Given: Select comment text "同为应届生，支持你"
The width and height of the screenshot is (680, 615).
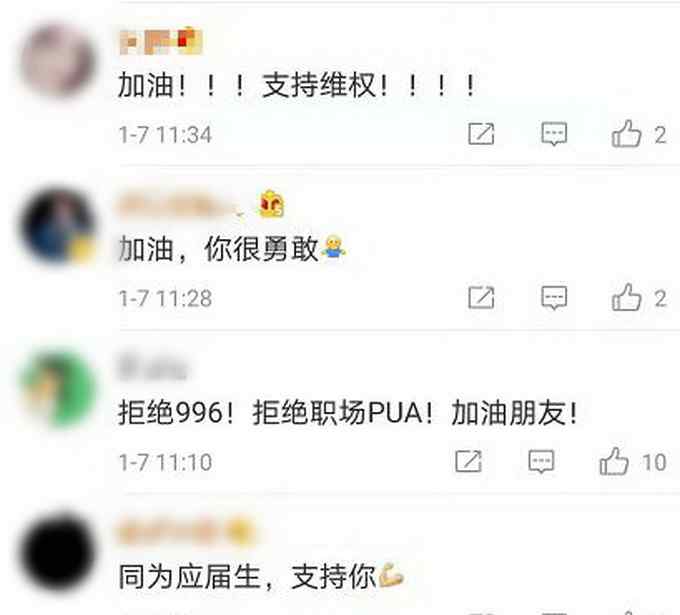Looking at the screenshot, I should (247, 577).
